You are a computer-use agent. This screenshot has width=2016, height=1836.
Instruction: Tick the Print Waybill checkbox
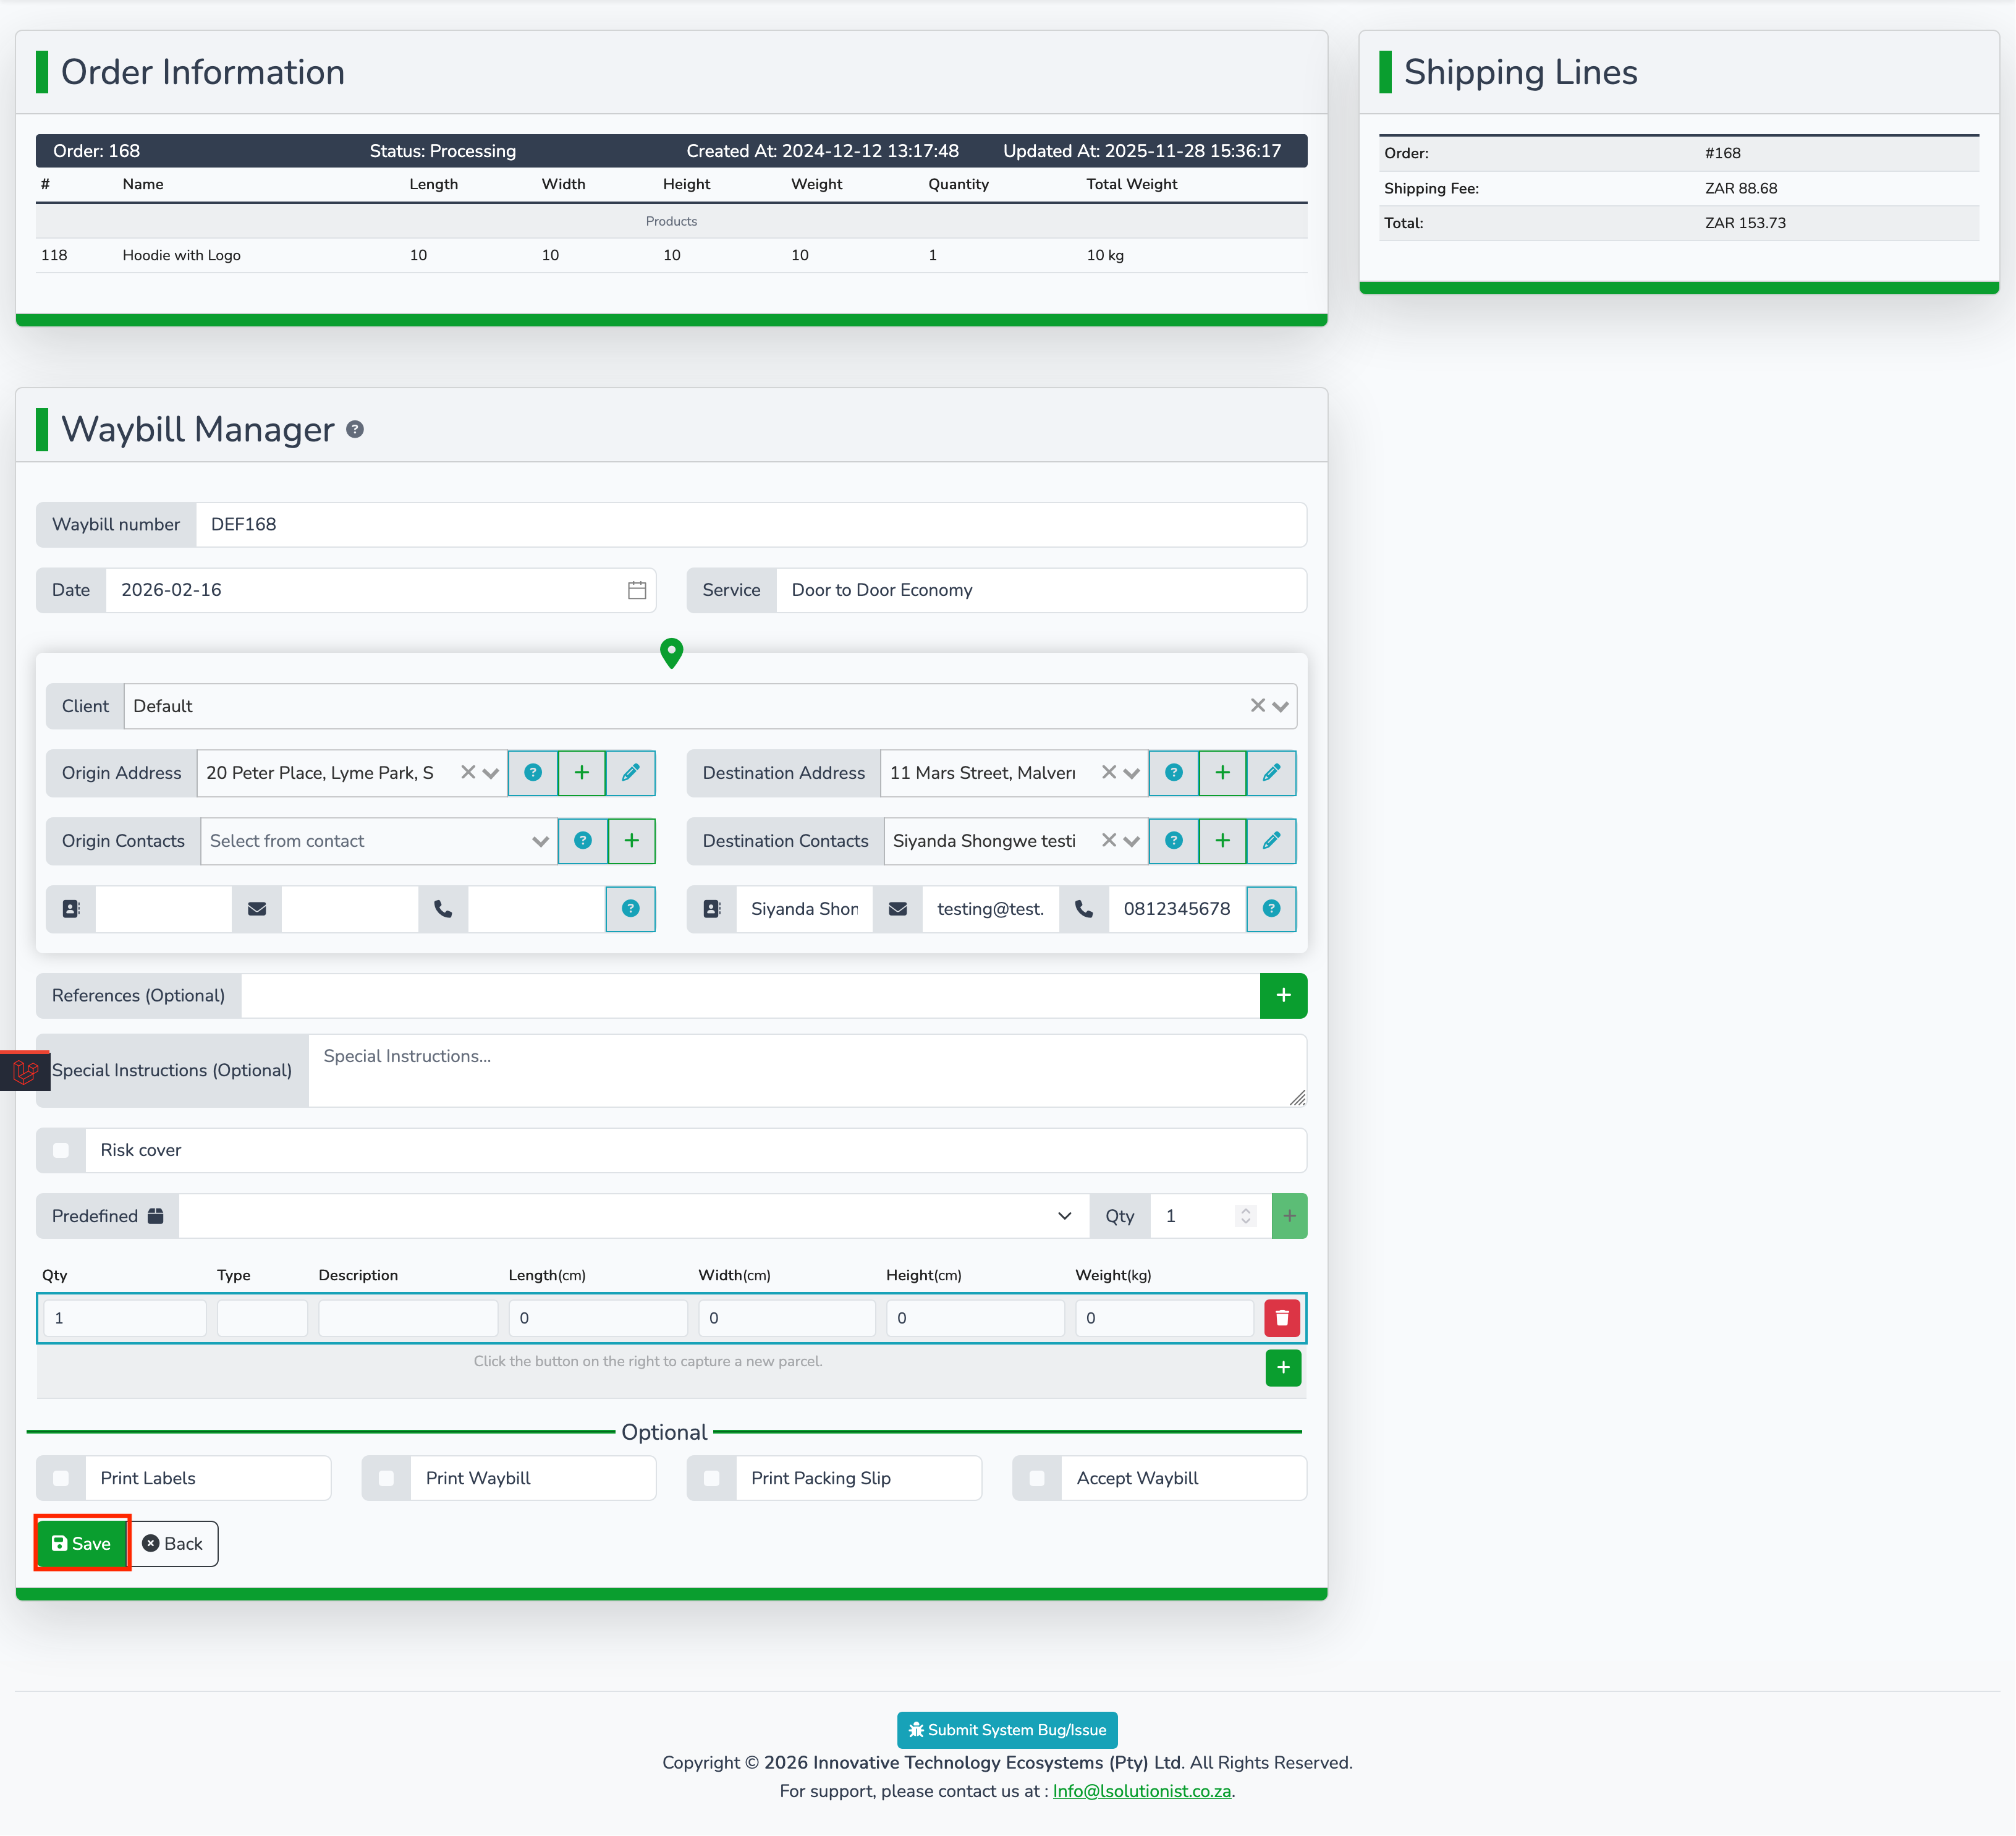(387, 1479)
